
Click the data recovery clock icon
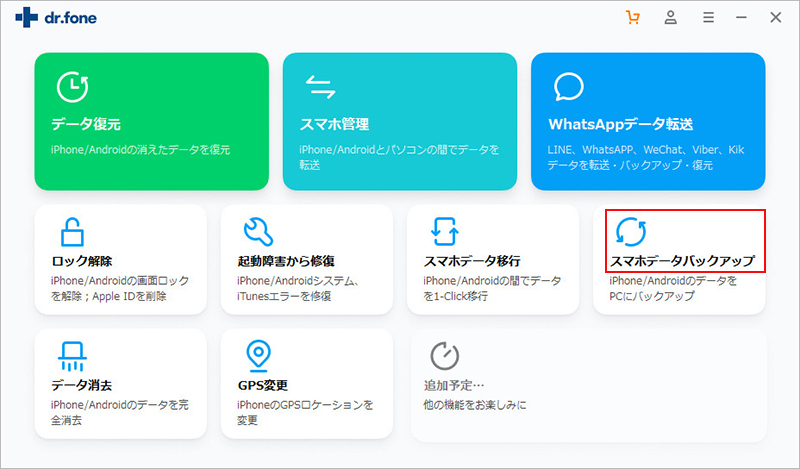point(71,88)
